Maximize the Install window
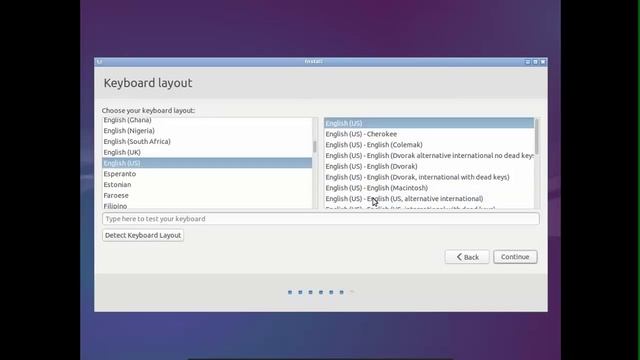640x360 pixels. point(535,62)
